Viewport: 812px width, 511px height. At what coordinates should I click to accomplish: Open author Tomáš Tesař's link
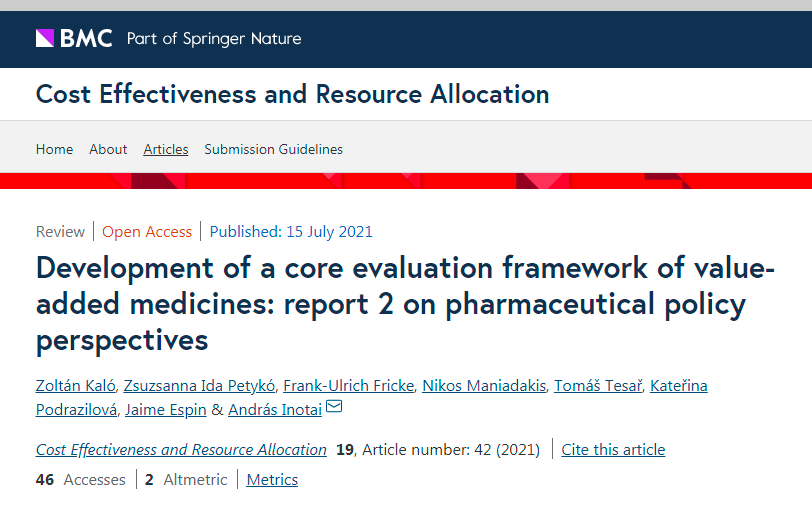[x=598, y=386]
